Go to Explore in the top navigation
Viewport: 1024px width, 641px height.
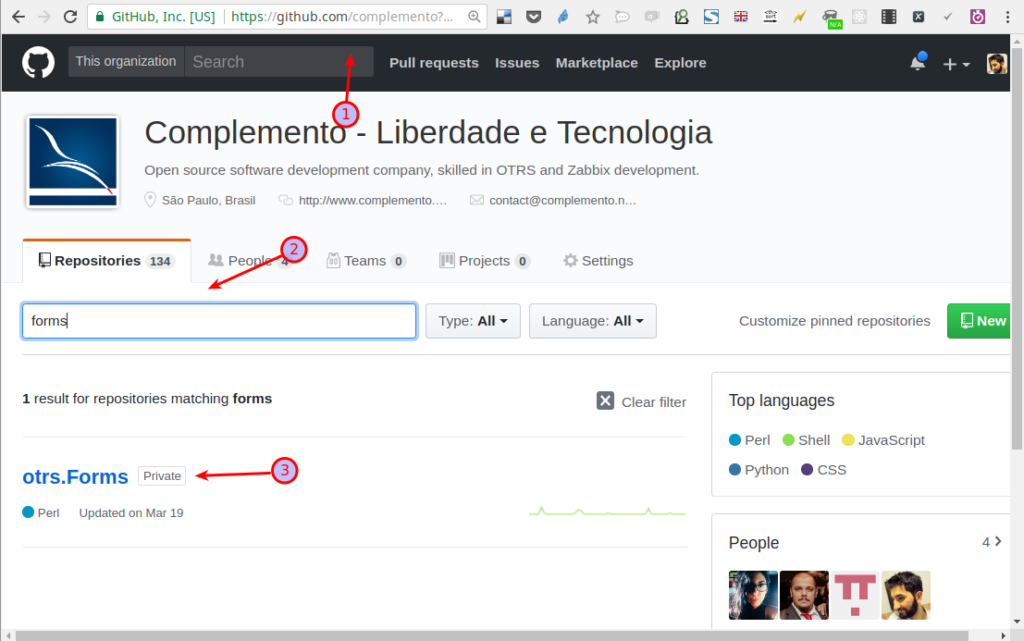point(680,63)
